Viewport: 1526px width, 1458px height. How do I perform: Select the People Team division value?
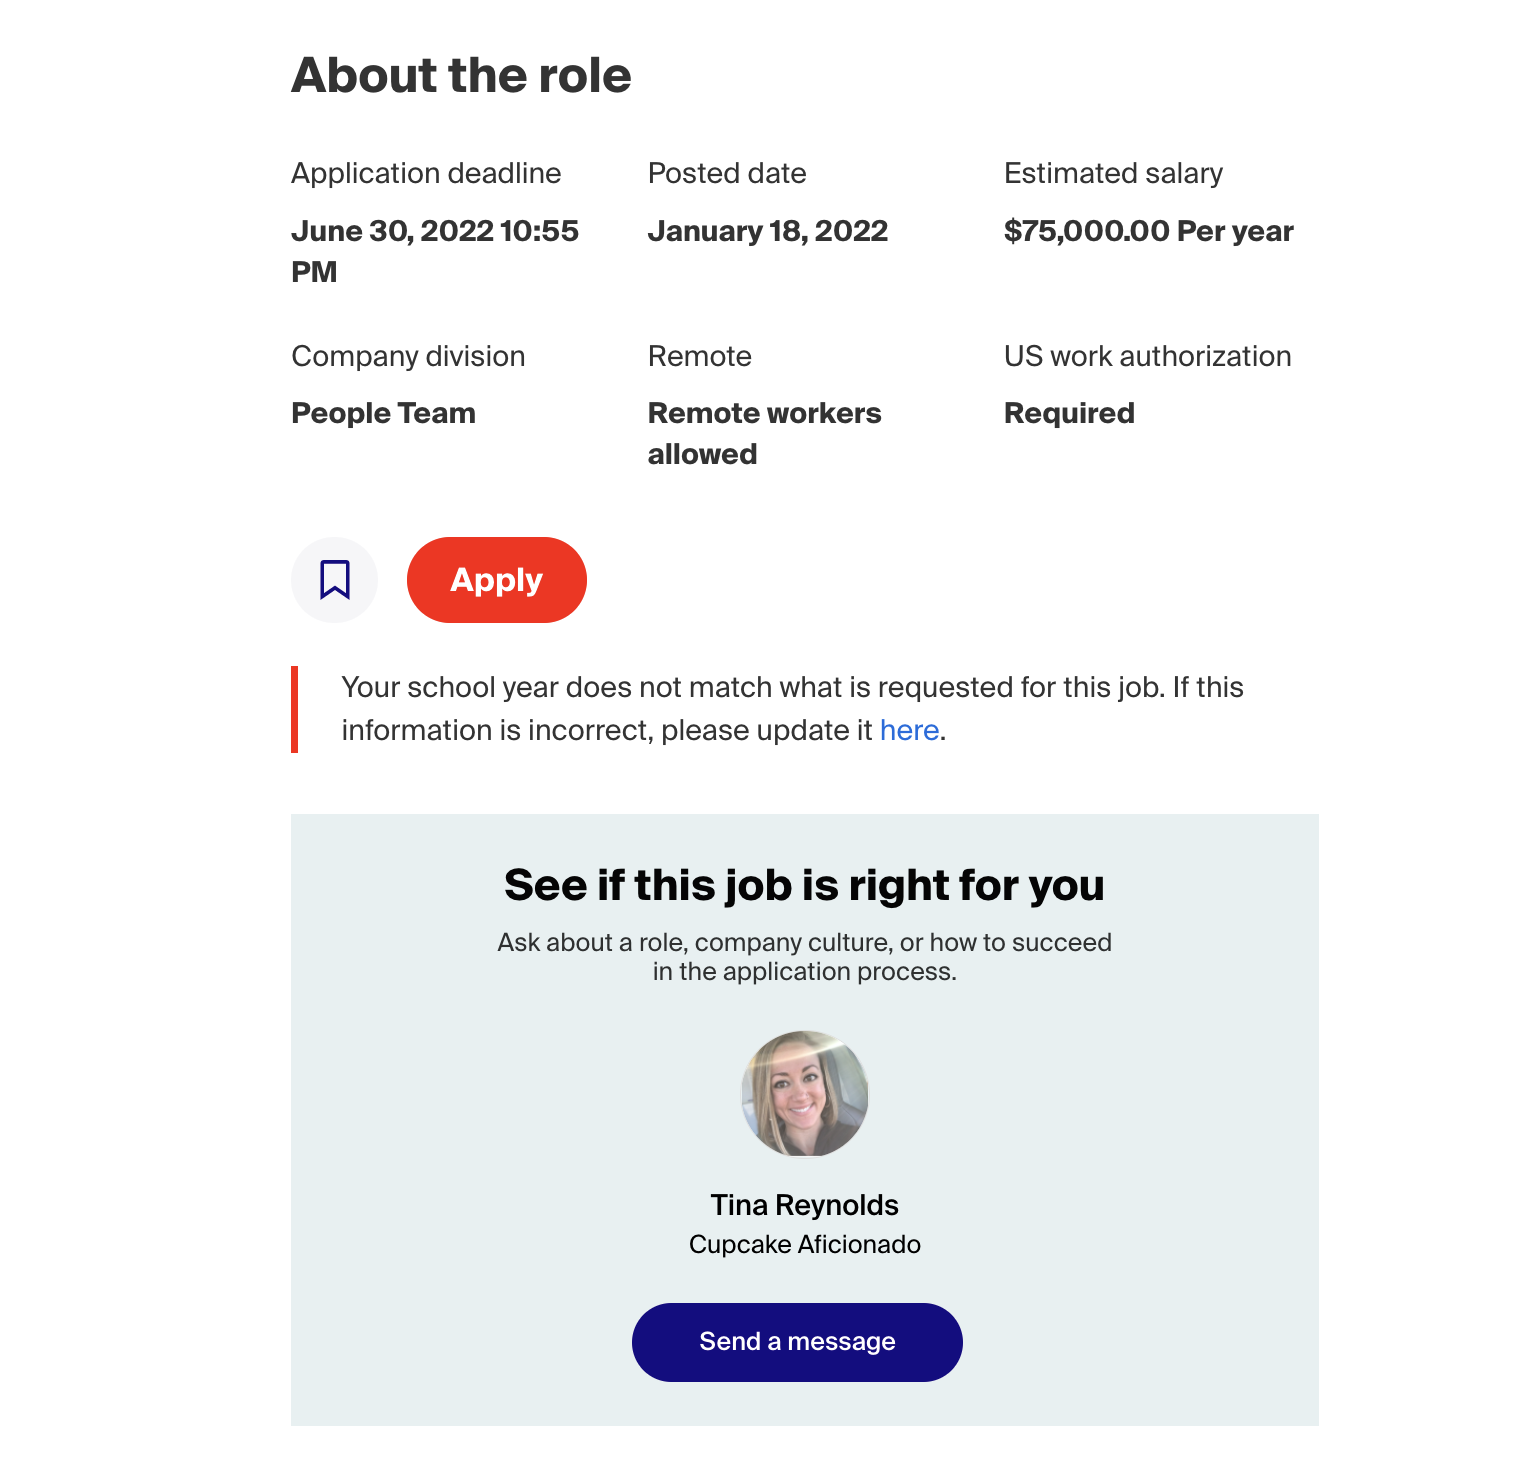pos(383,413)
